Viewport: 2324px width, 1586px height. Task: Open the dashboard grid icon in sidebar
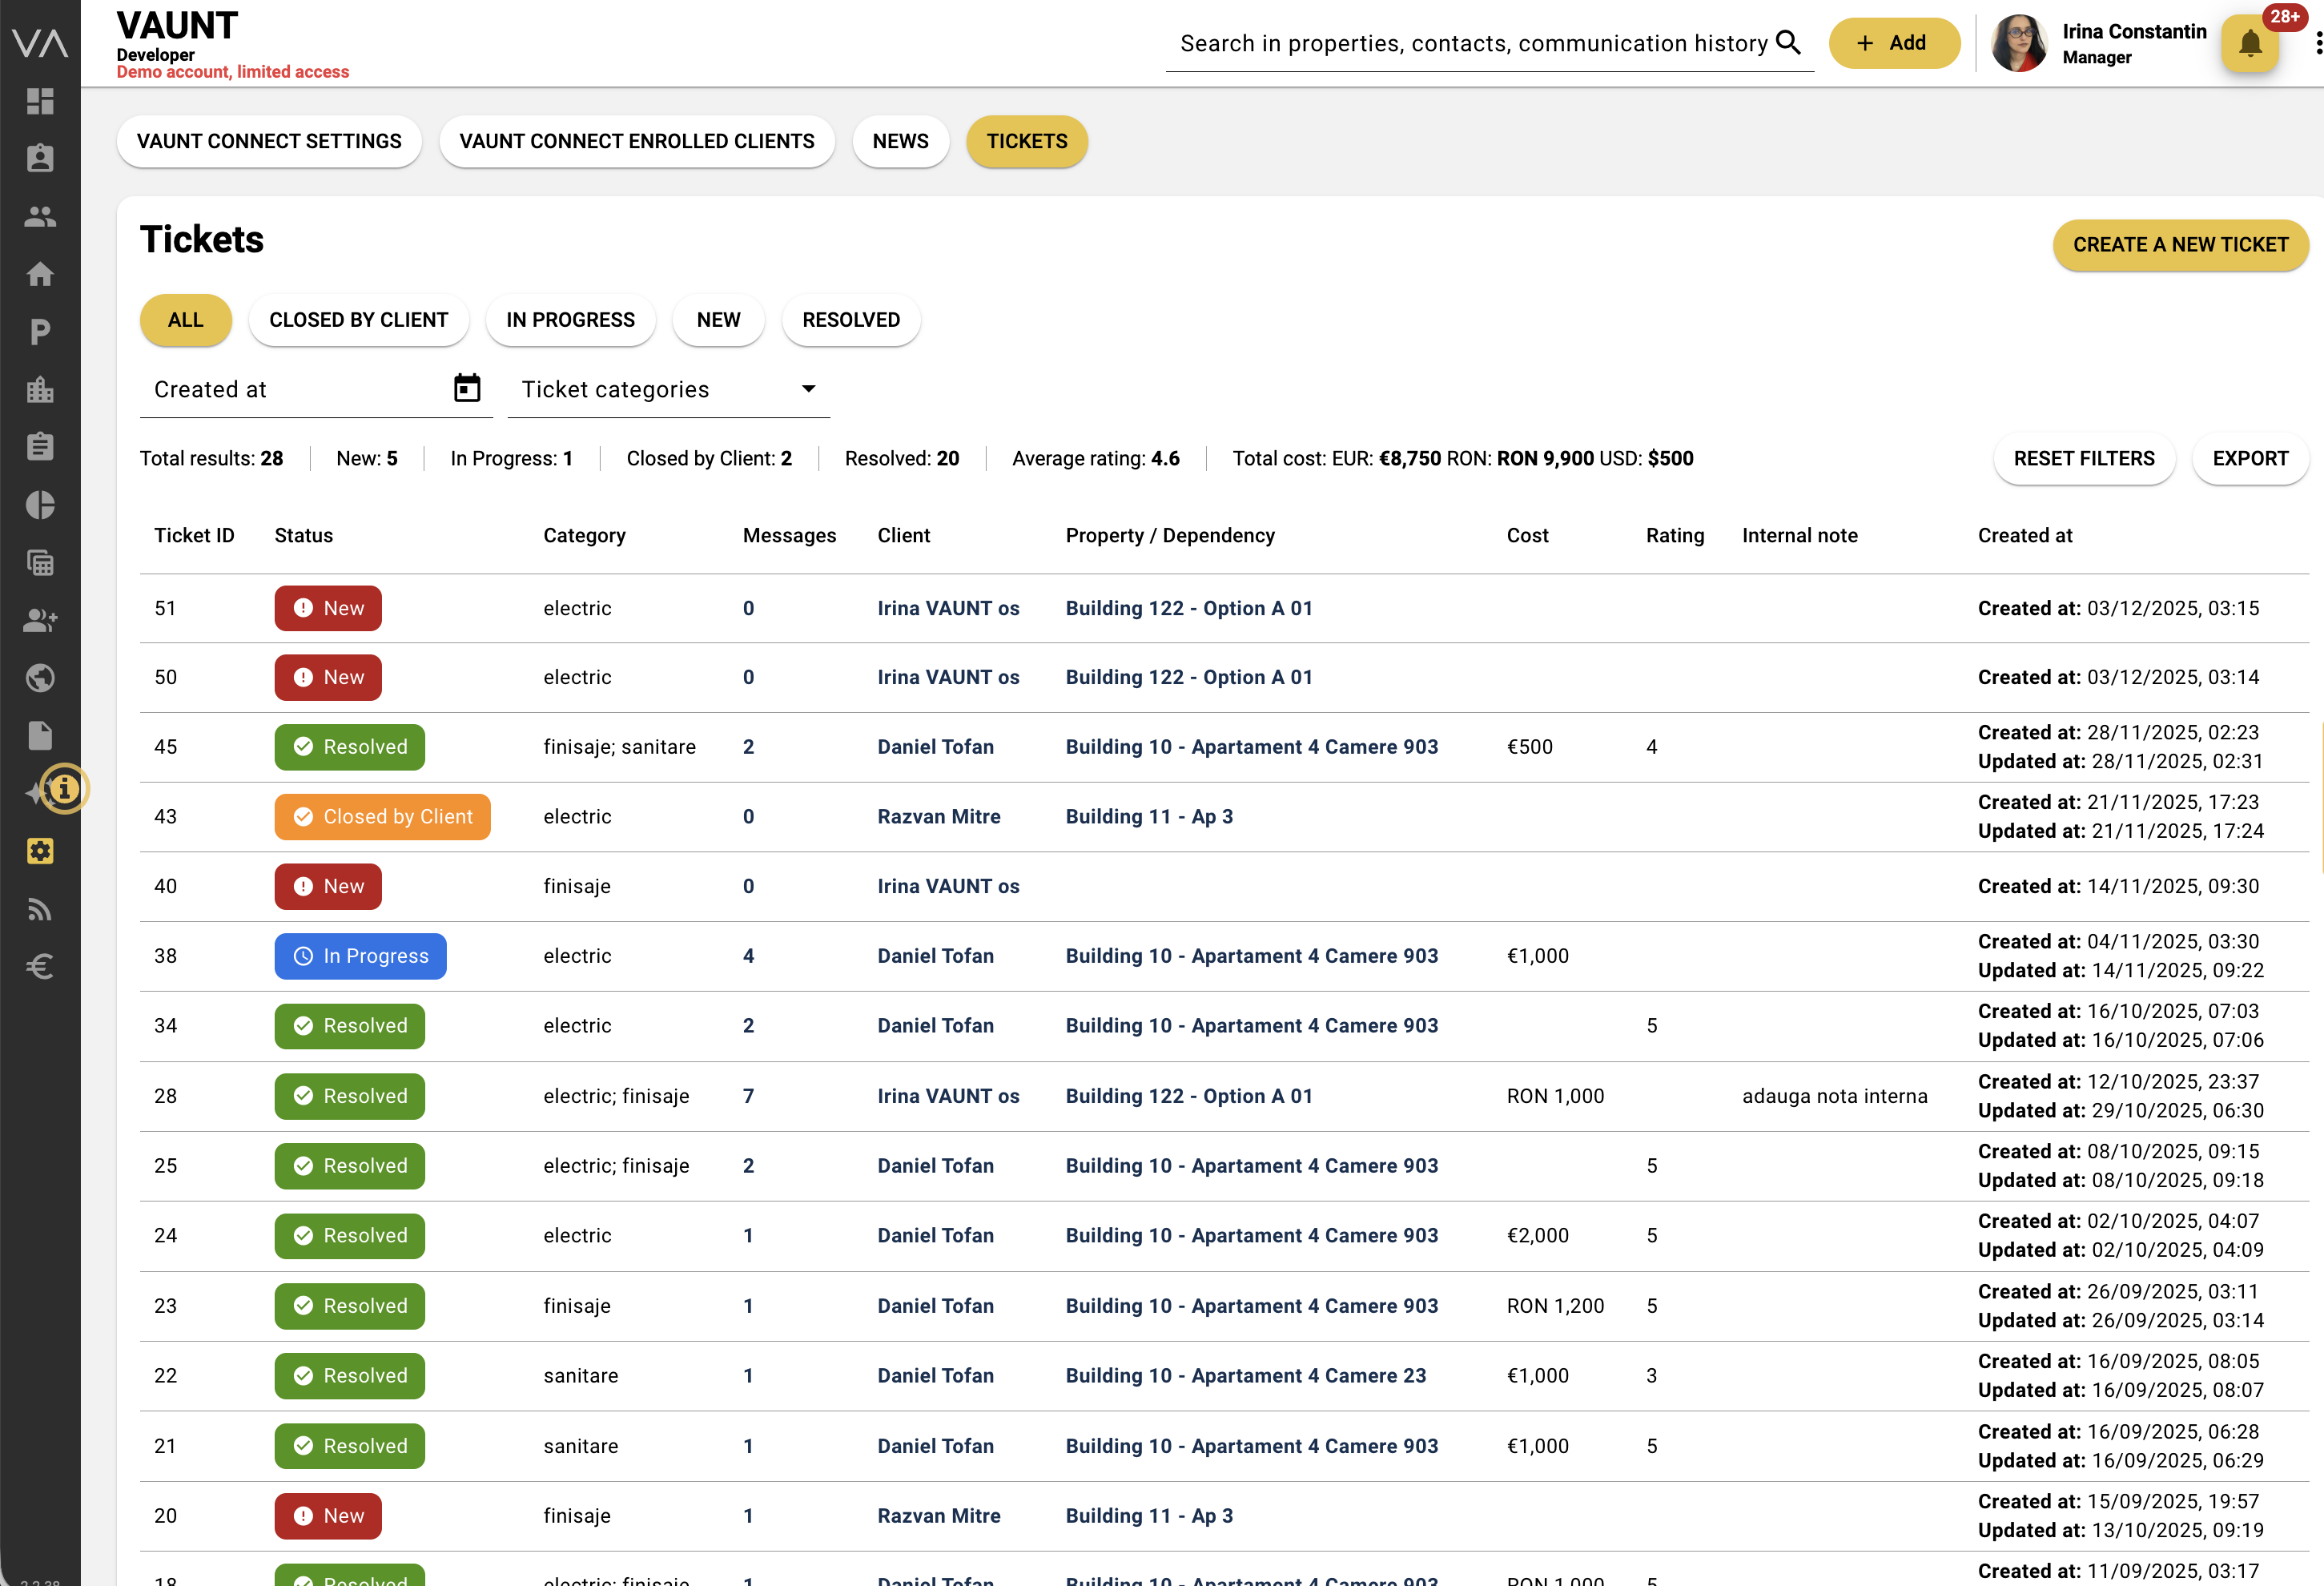pyautogui.click(x=40, y=101)
